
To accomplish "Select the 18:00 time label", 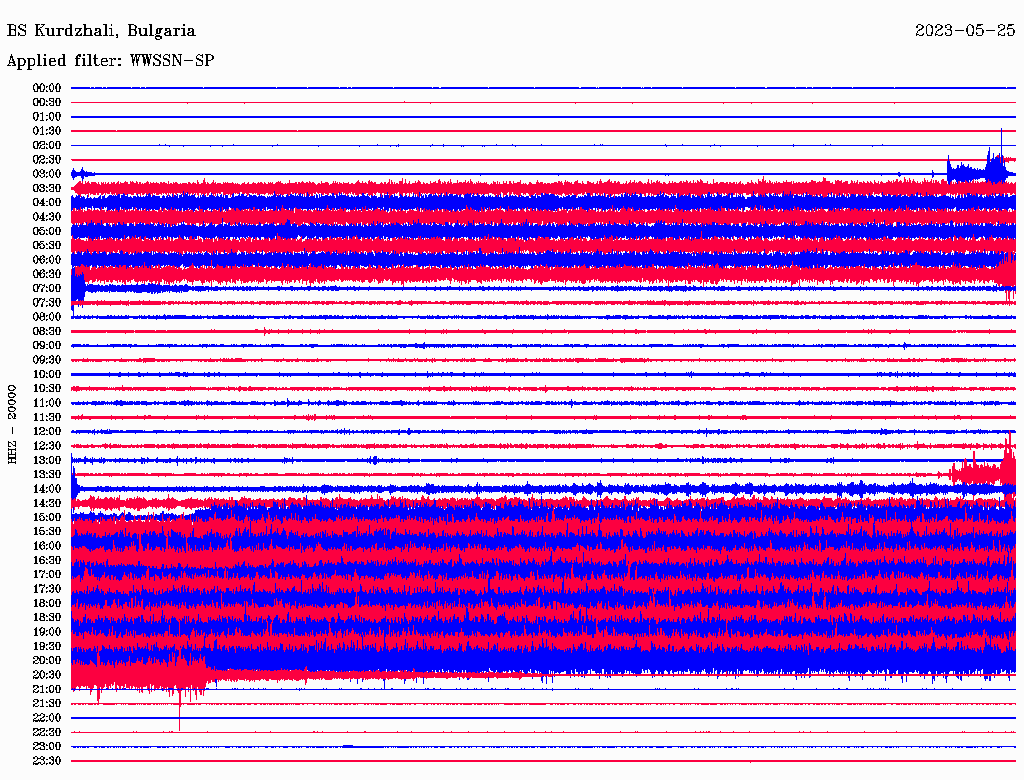I will [47, 603].
